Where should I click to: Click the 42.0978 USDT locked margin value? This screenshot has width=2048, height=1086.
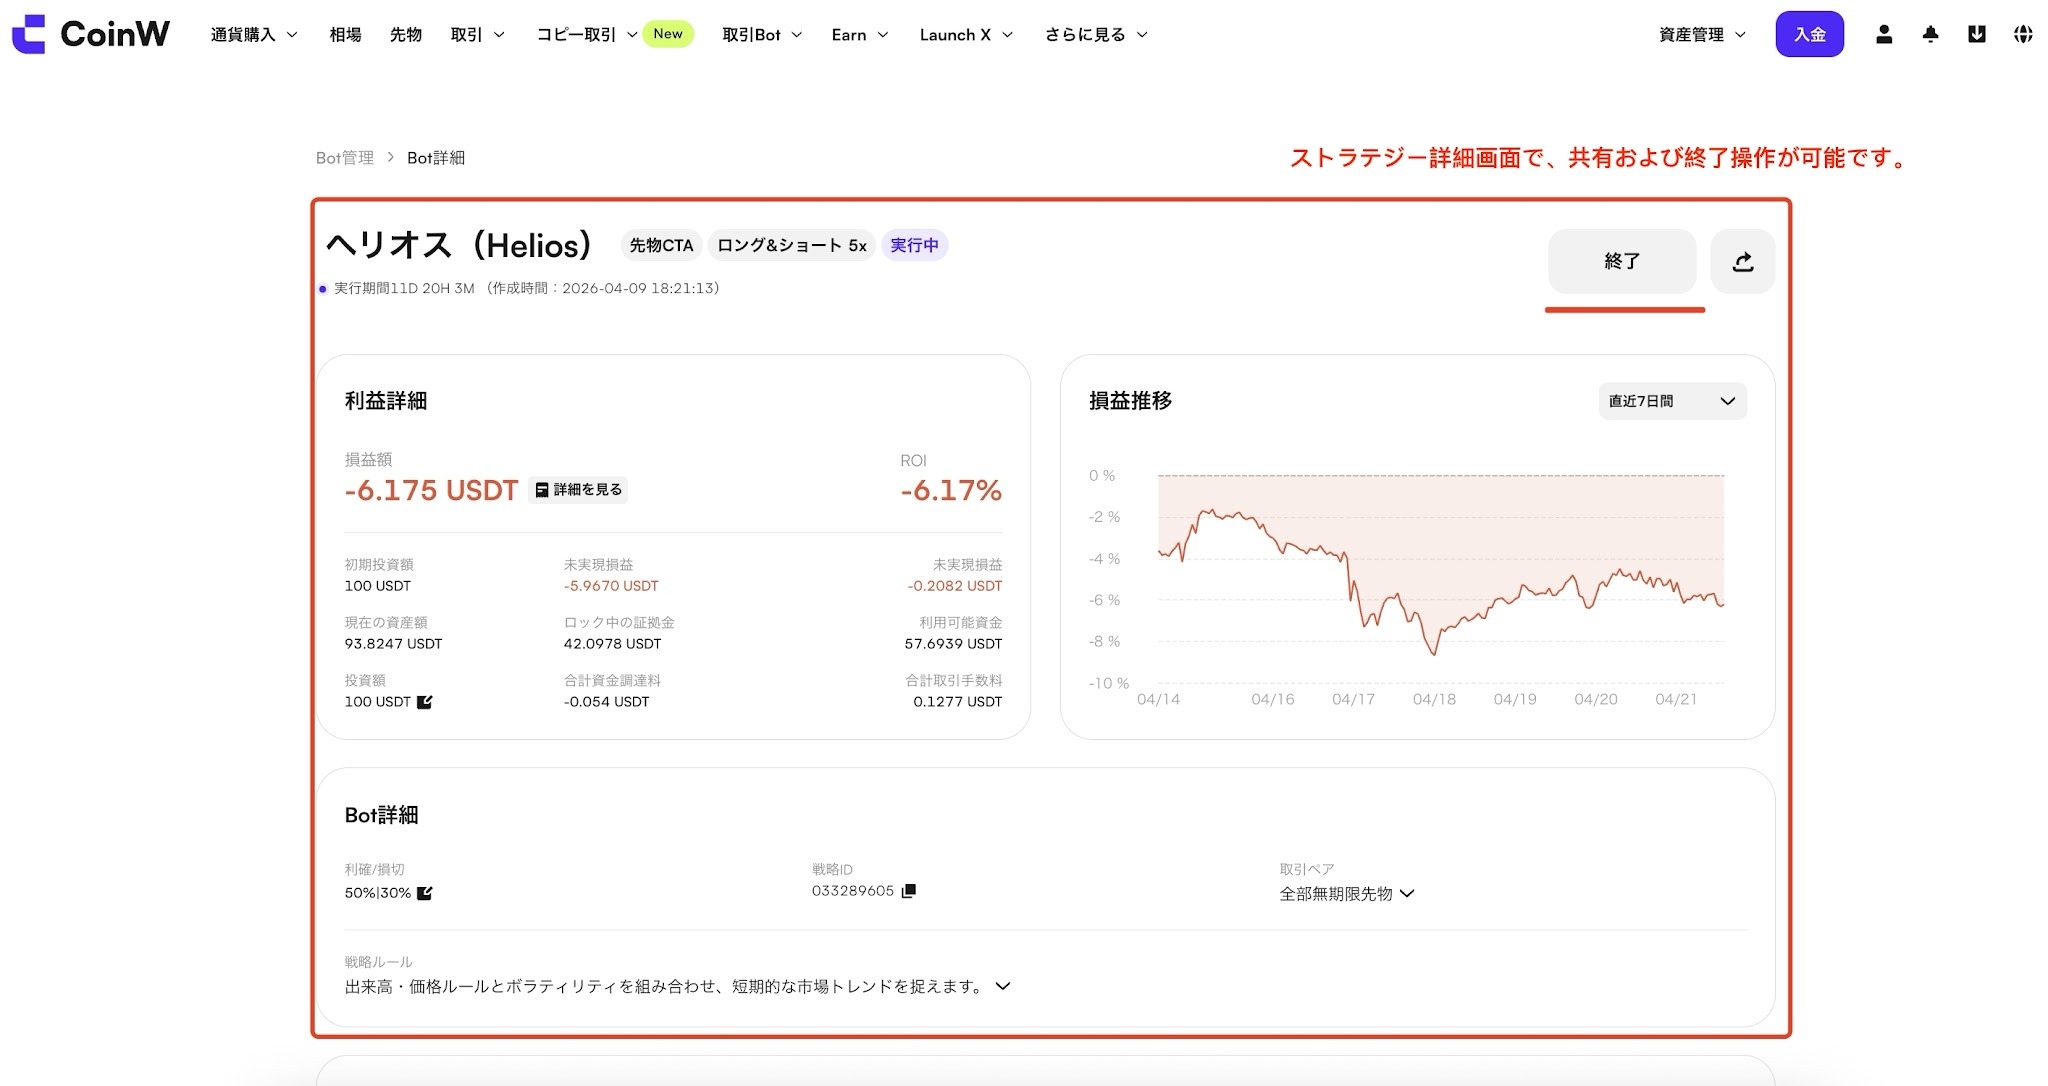612,644
